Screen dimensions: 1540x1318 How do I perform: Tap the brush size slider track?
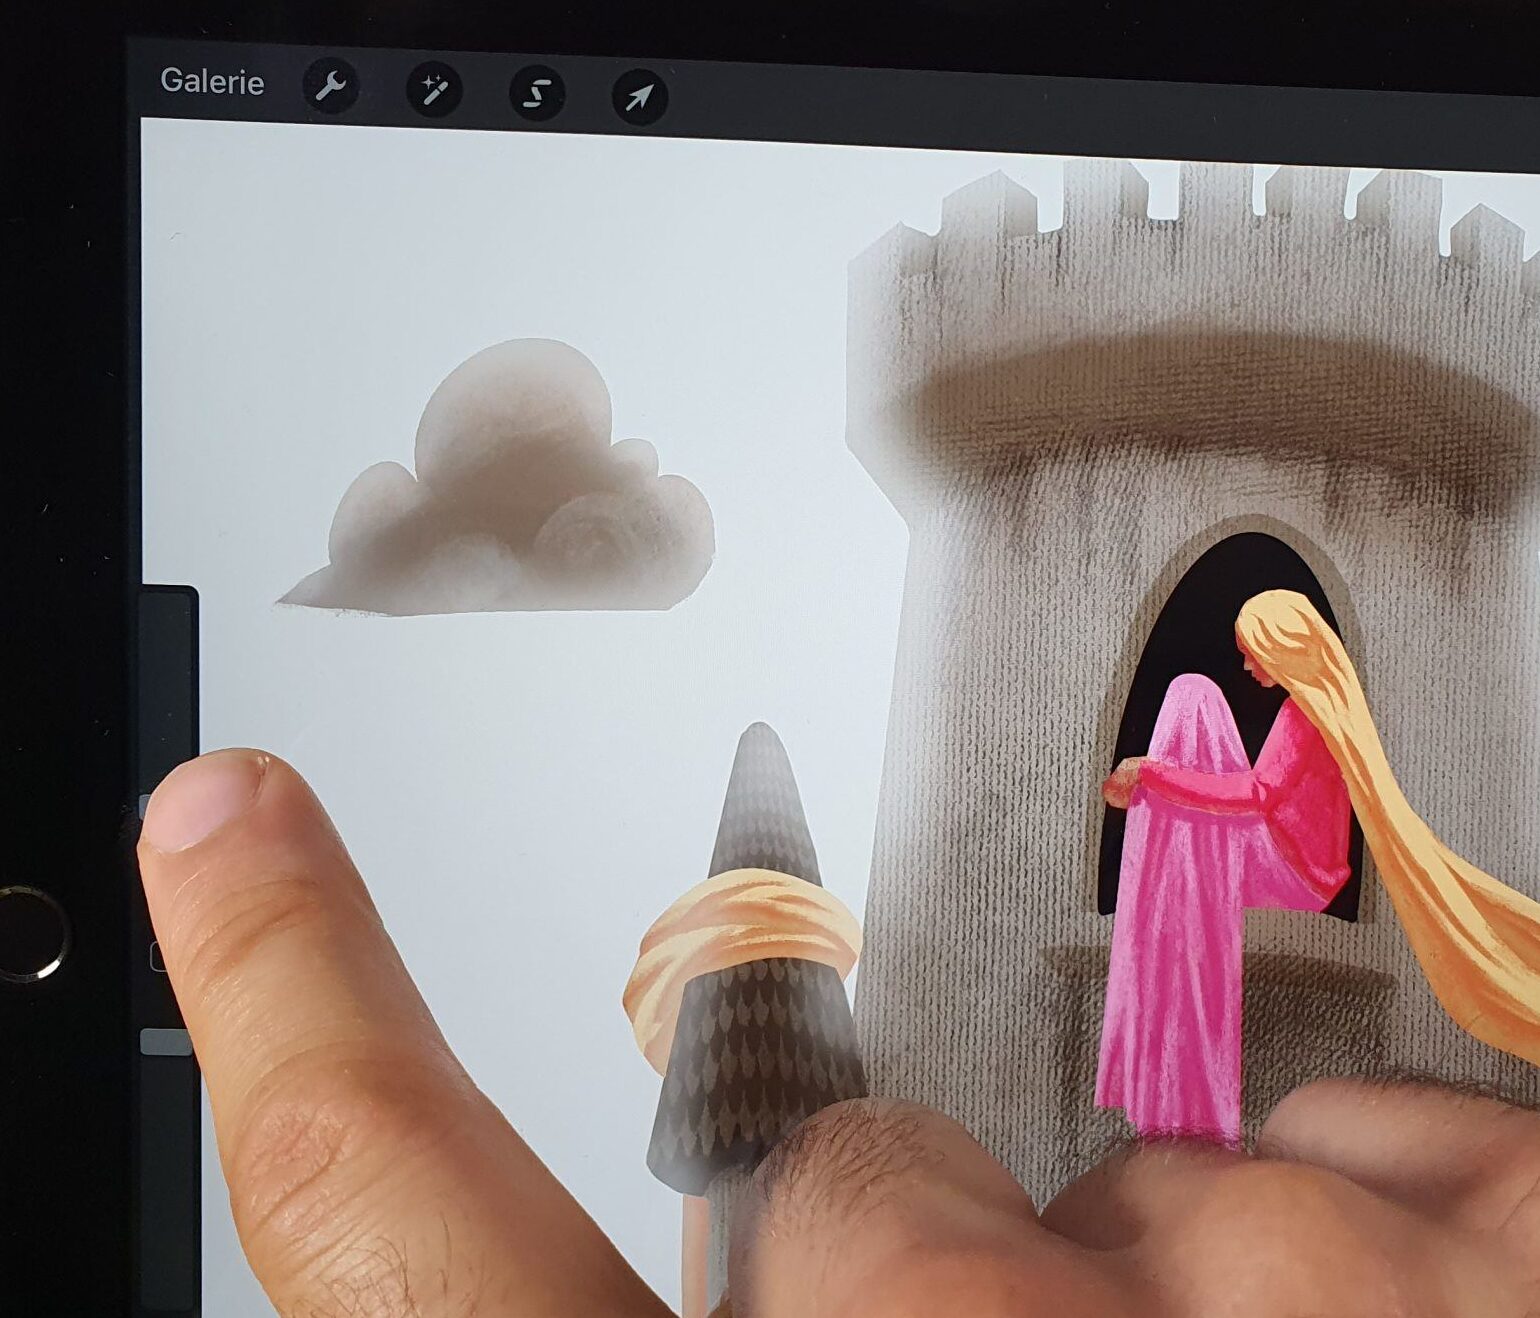pyautogui.click(x=165, y=690)
